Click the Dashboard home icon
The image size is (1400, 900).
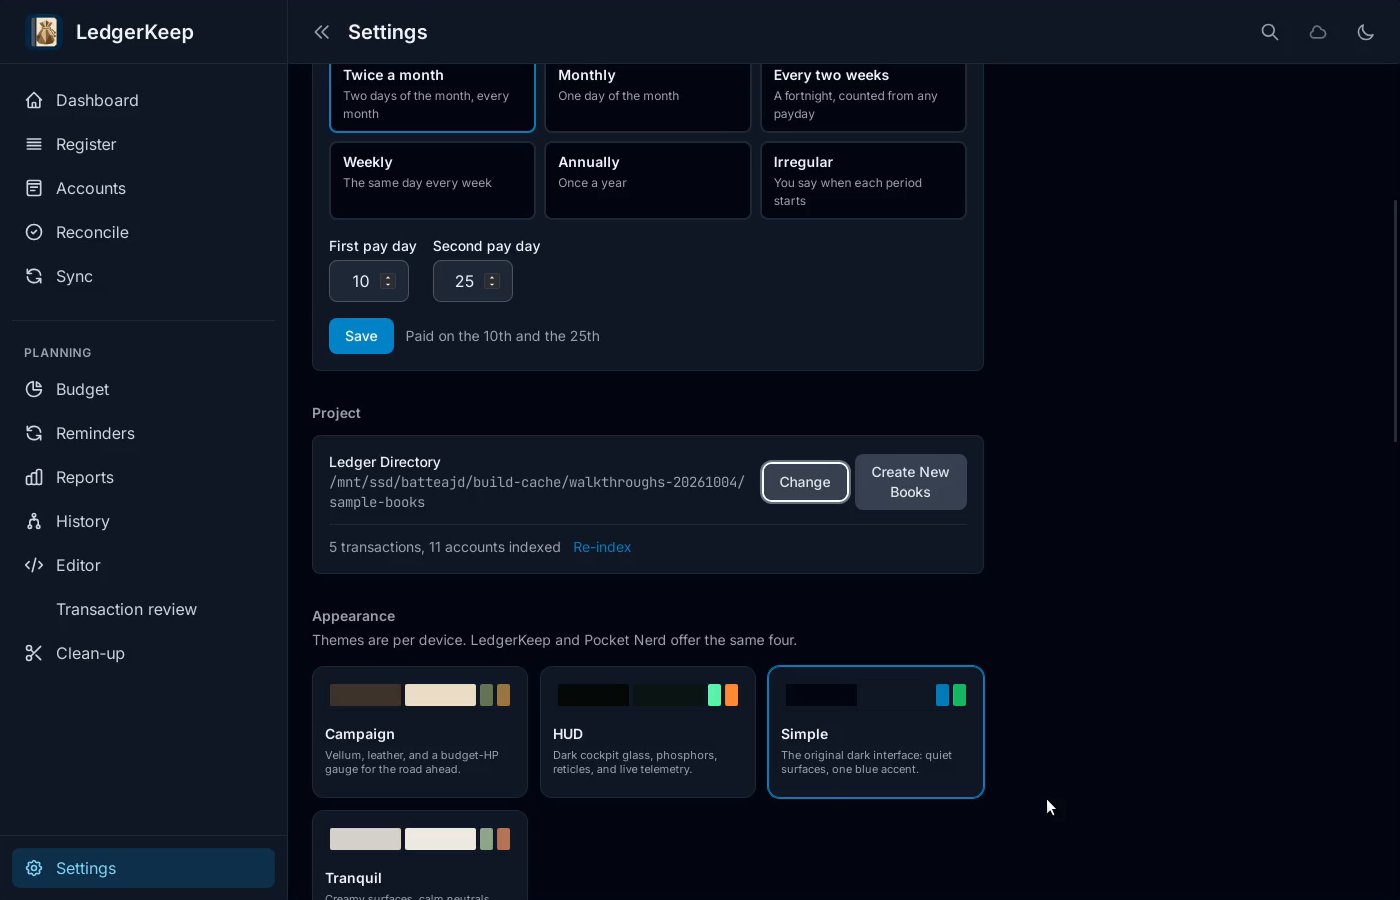point(34,100)
